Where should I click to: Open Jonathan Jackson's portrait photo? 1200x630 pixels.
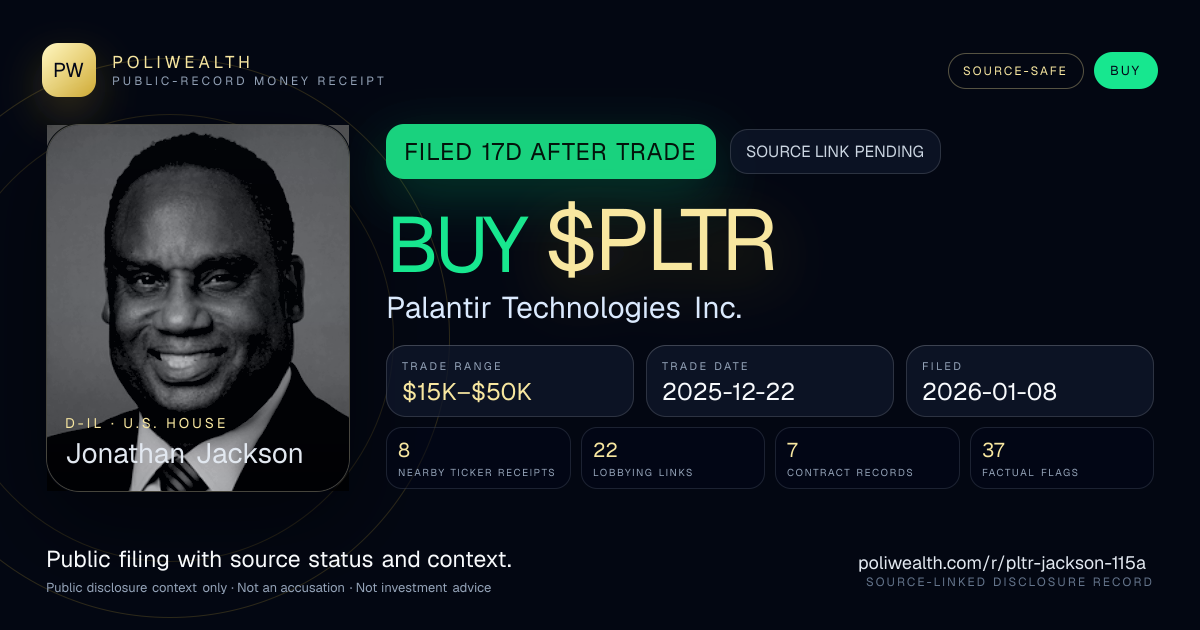pyautogui.click(x=198, y=307)
